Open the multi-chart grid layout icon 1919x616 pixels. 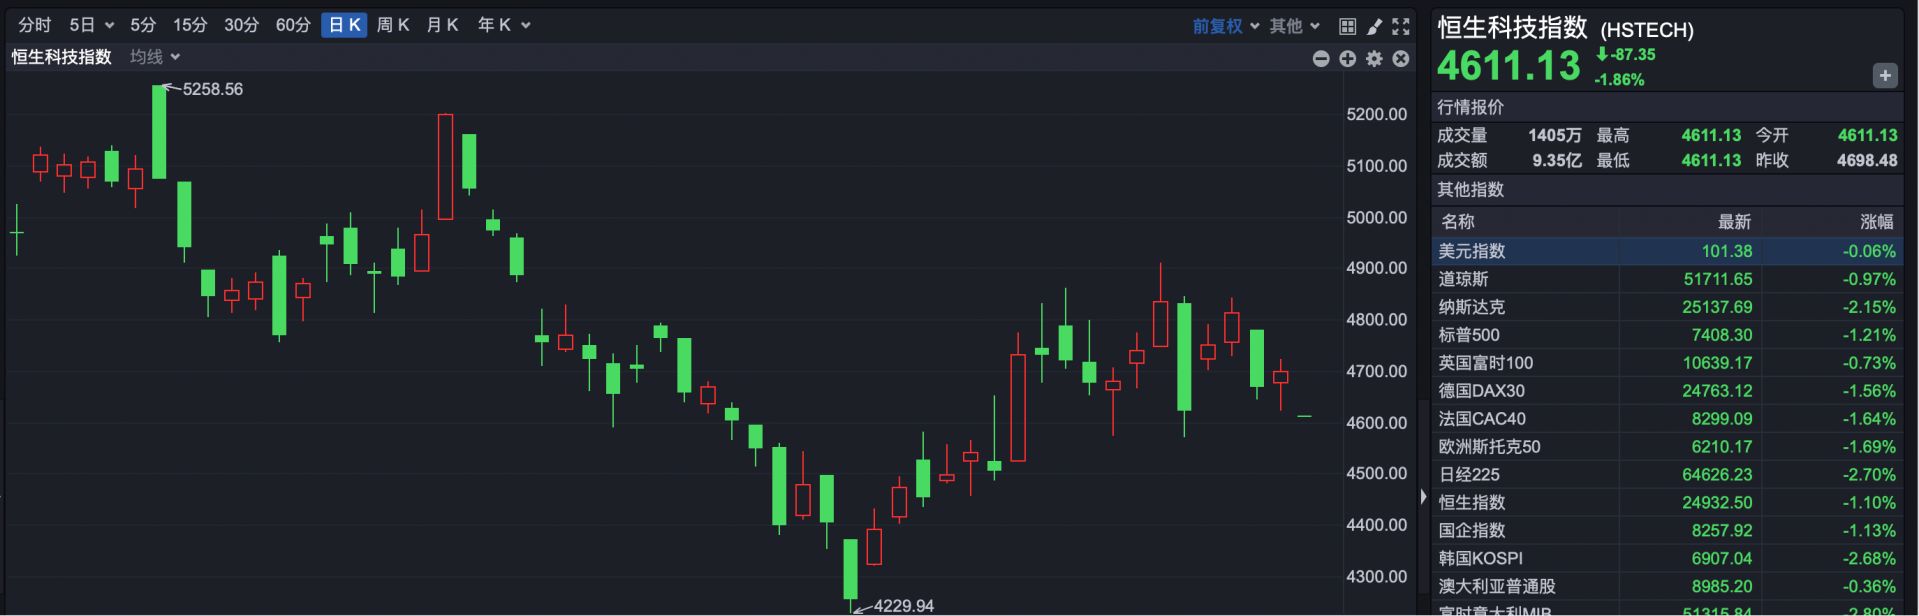[1347, 26]
